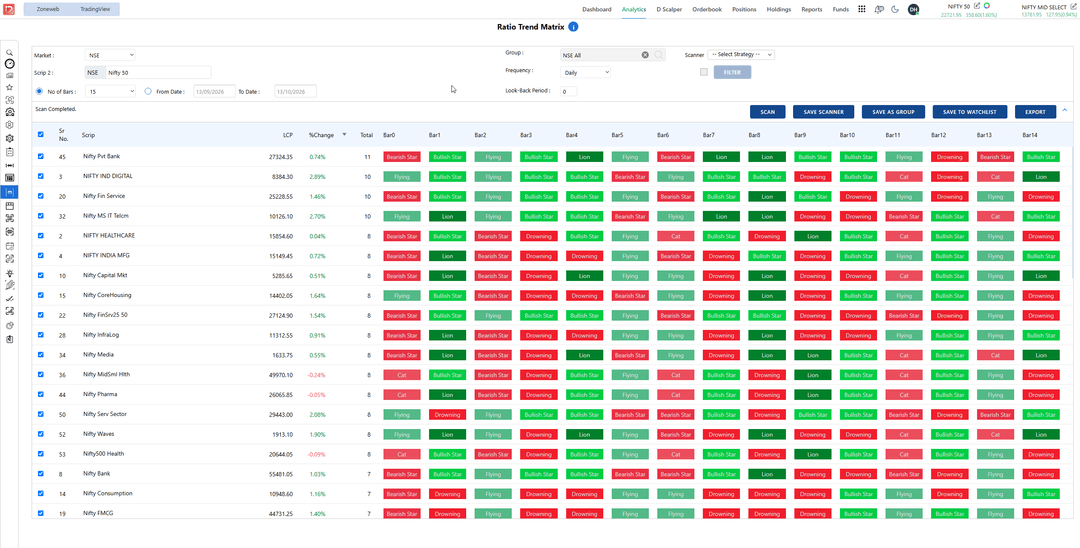This screenshot has width=1080, height=548.
Task: Open the Holdings tab
Action: (x=778, y=10)
